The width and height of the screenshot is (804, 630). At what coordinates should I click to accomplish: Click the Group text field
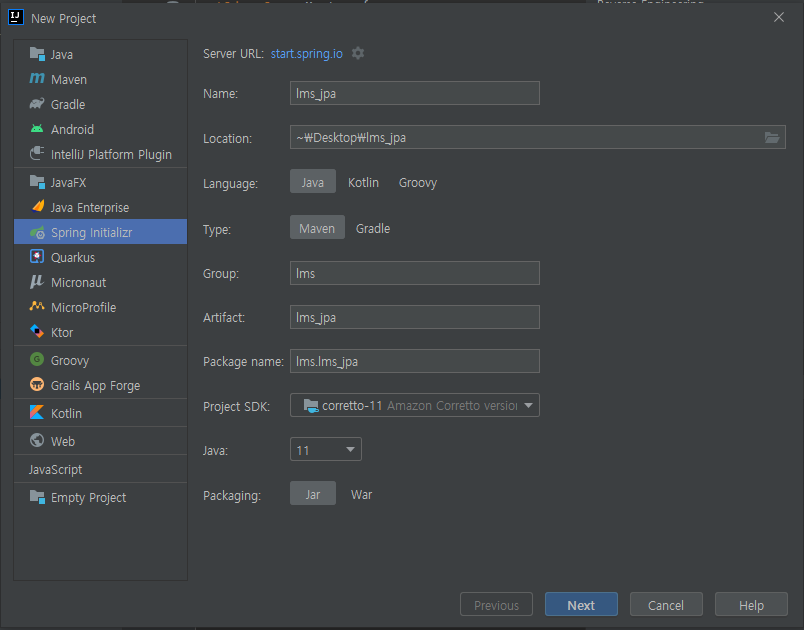414,273
